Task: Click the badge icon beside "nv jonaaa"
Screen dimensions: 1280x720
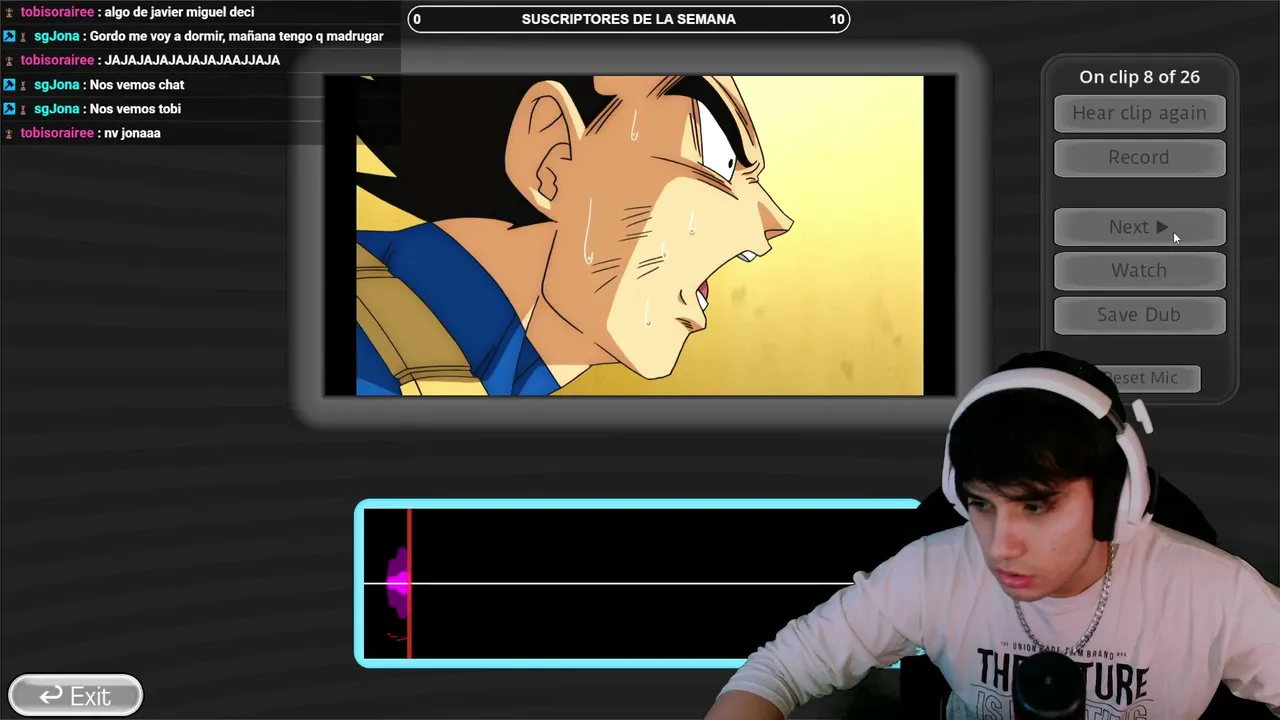Action: coord(9,133)
